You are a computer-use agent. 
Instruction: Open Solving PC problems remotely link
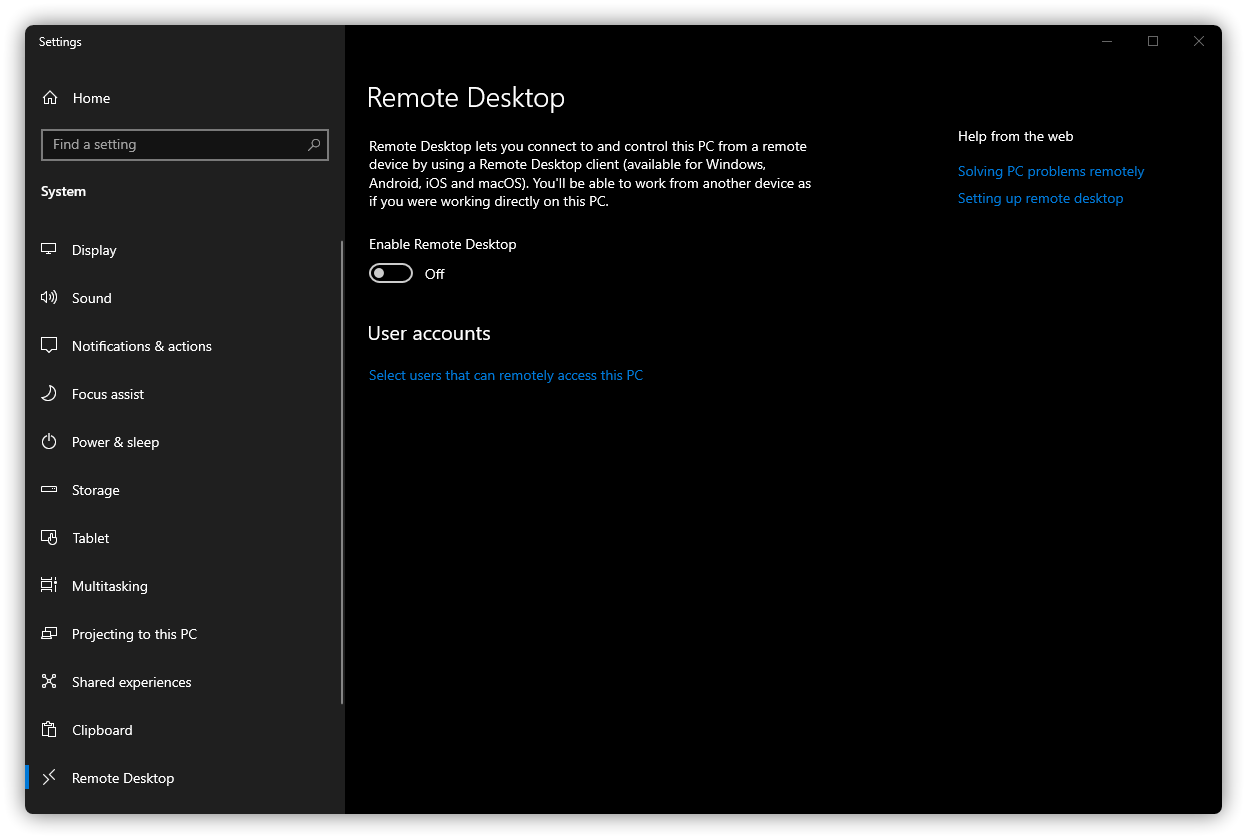(x=1051, y=172)
